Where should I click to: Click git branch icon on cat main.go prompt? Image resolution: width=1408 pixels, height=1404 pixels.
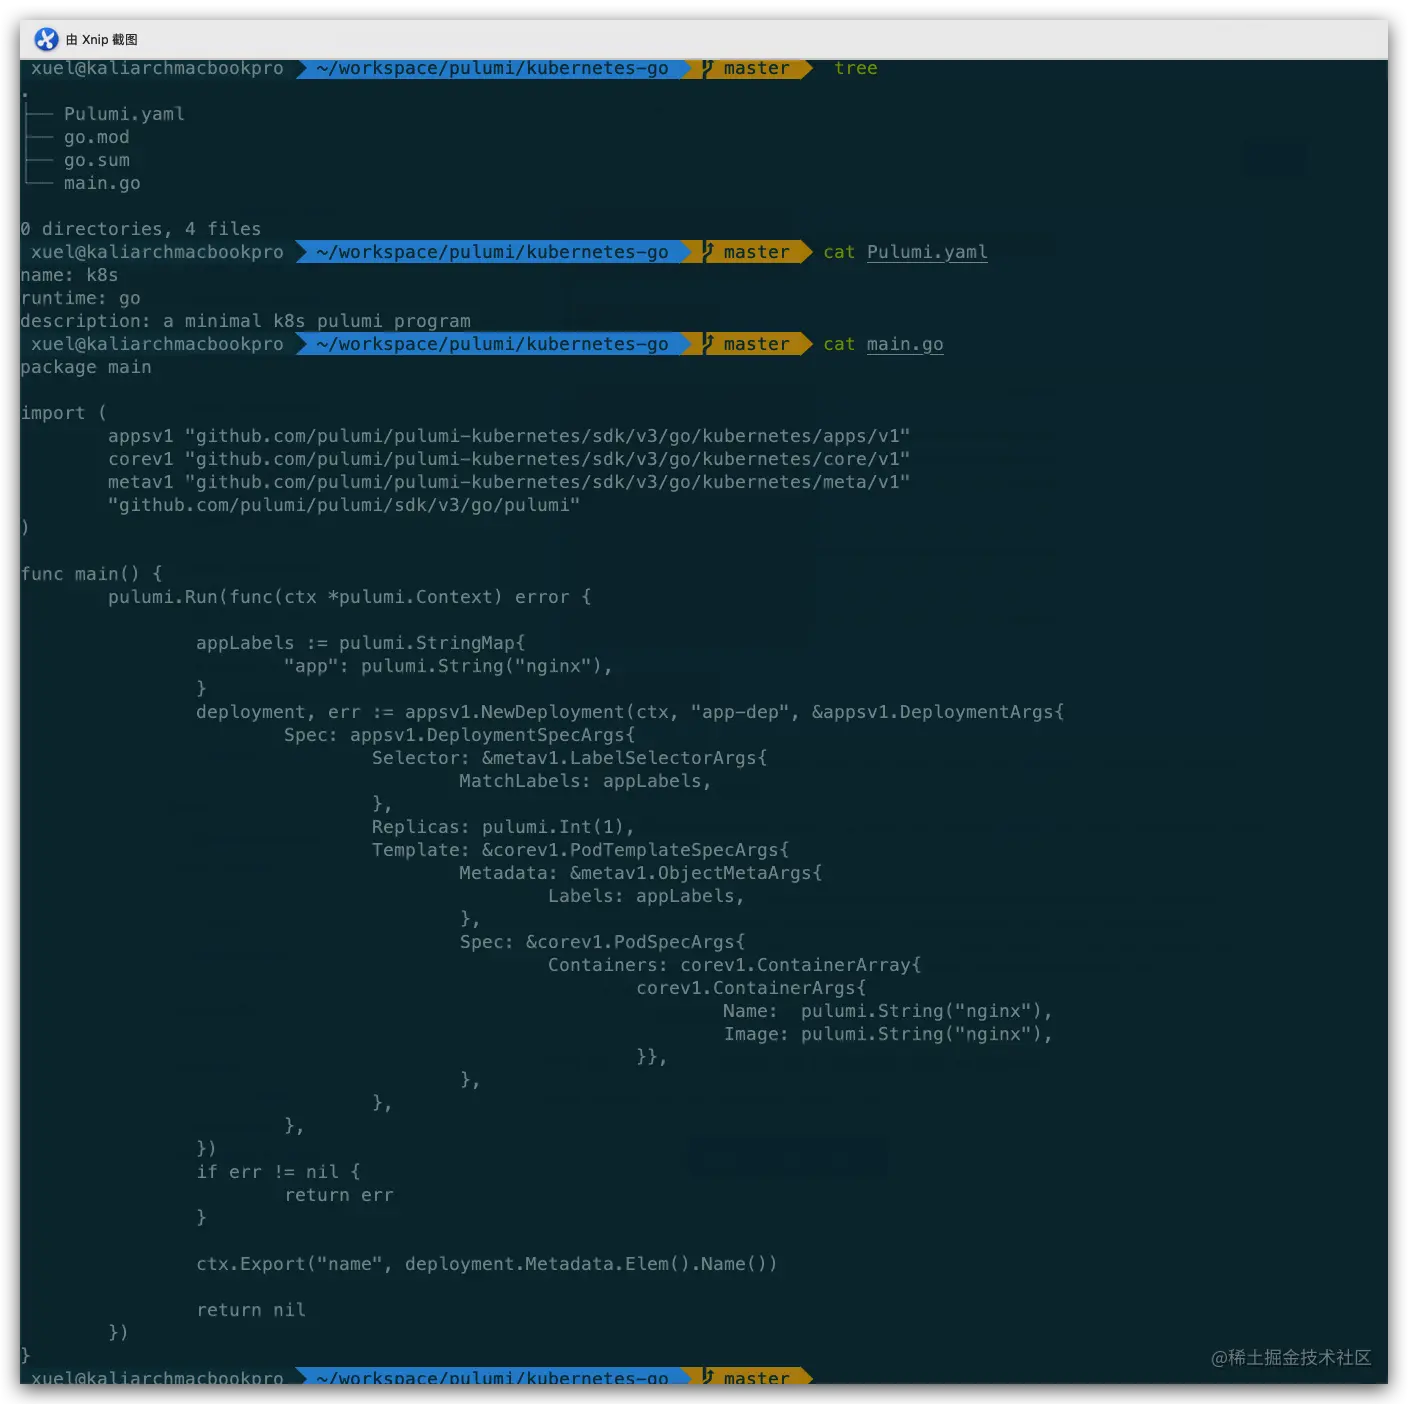click(x=708, y=344)
